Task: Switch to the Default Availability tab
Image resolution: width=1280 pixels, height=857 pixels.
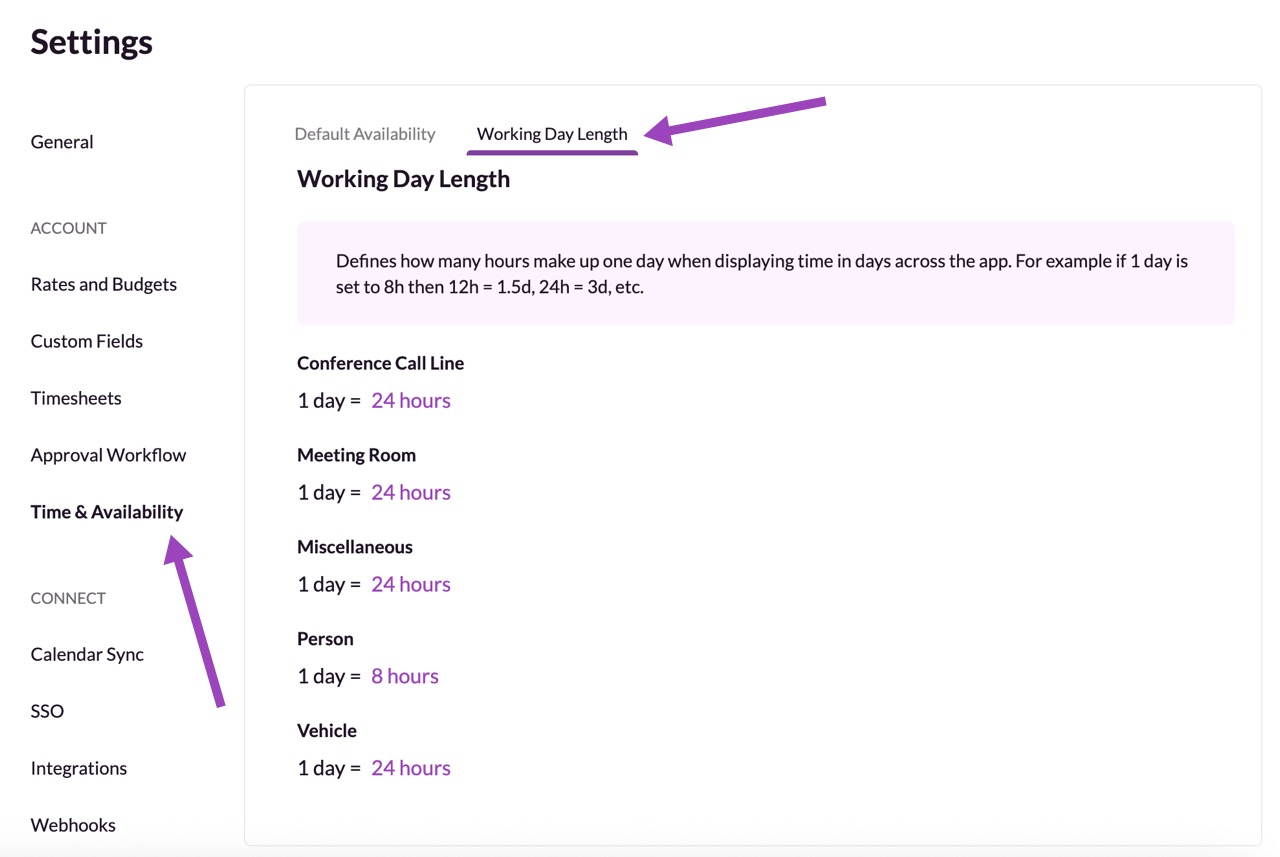Action: (x=365, y=134)
